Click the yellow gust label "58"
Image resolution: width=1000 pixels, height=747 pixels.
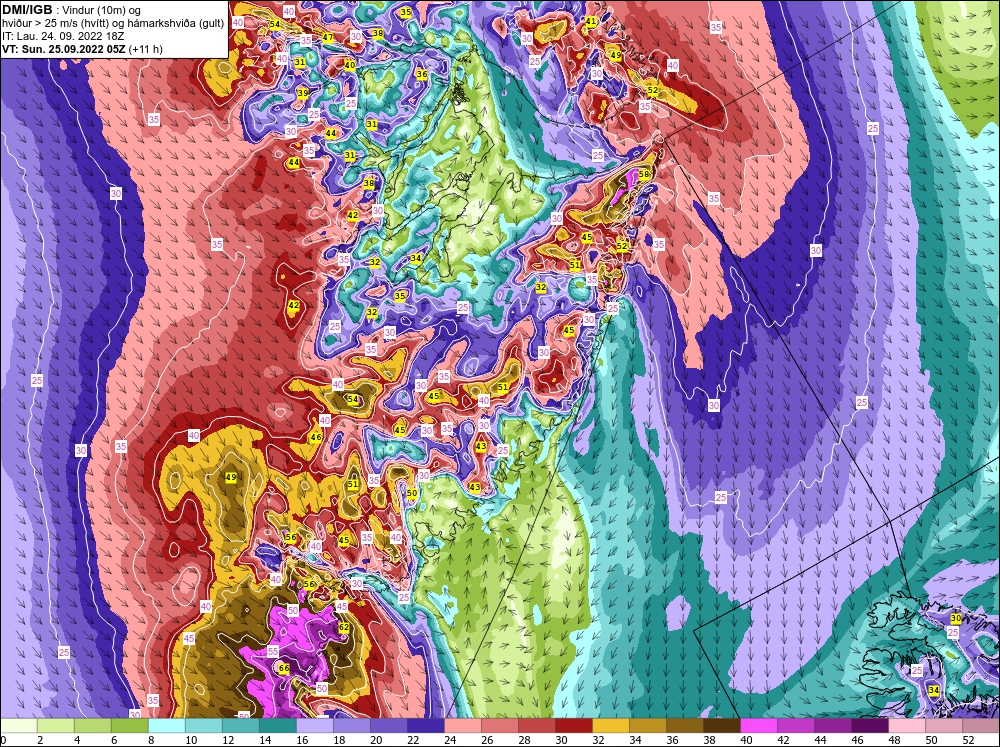(x=643, y=174)
